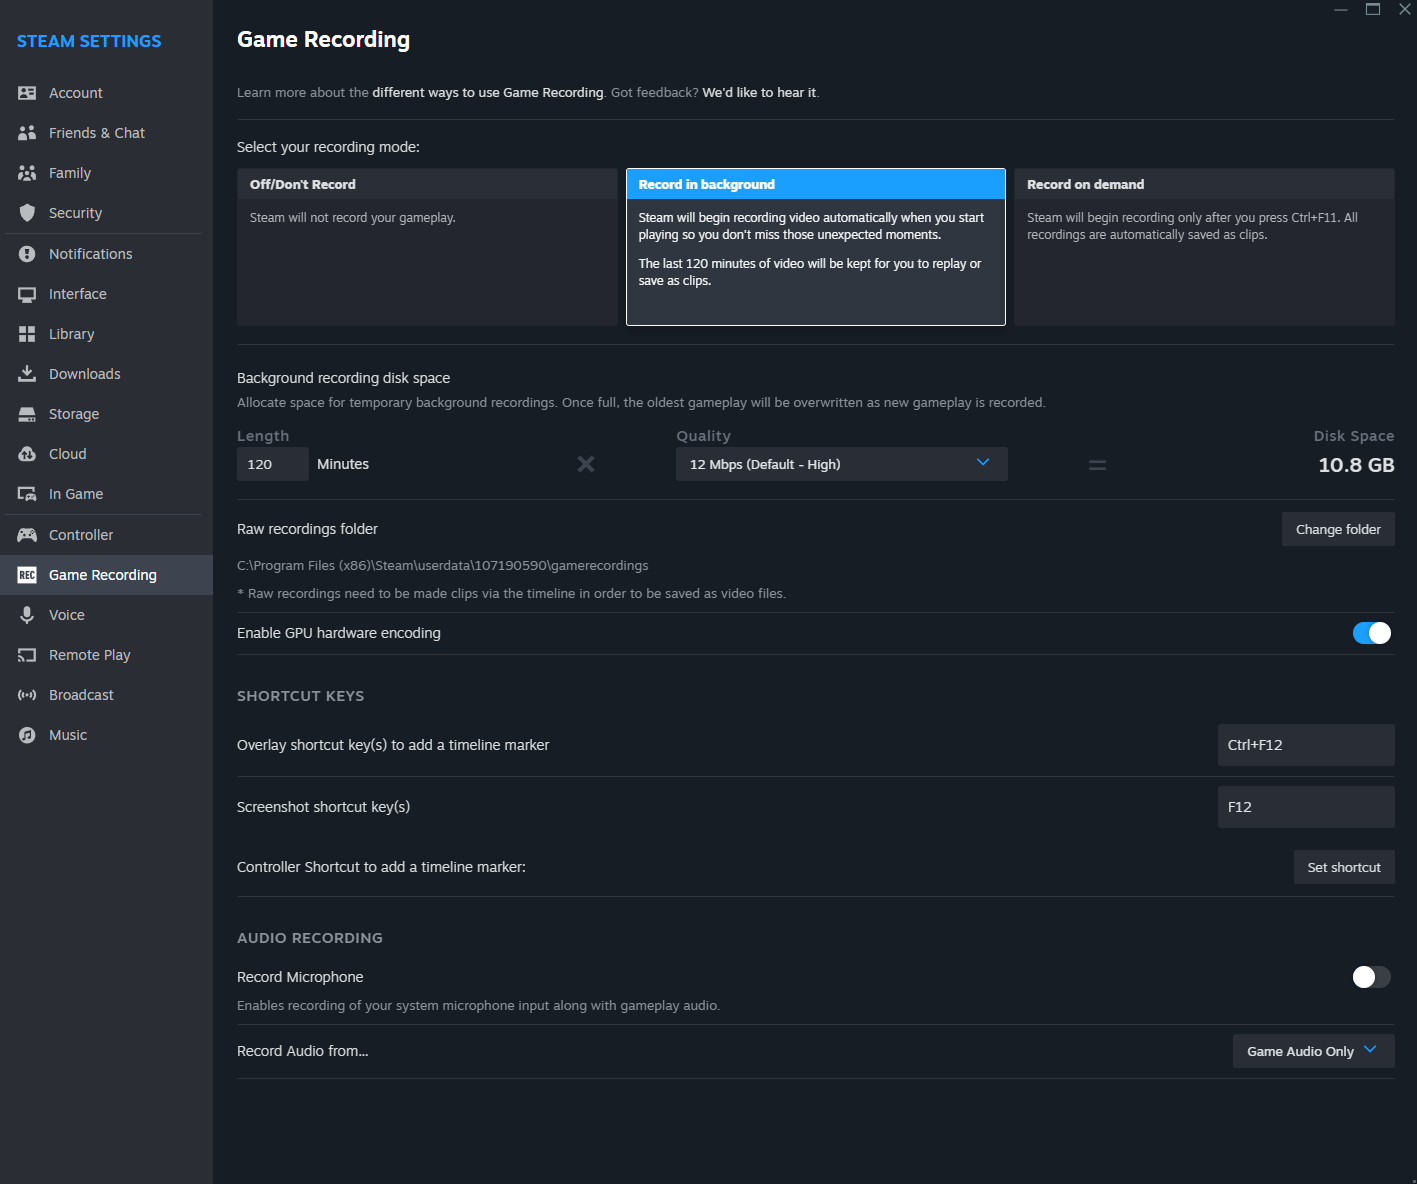1417x1184 pixels.
Task: Select Off/Don't Record mode
Action: click(x=427, y=246)
